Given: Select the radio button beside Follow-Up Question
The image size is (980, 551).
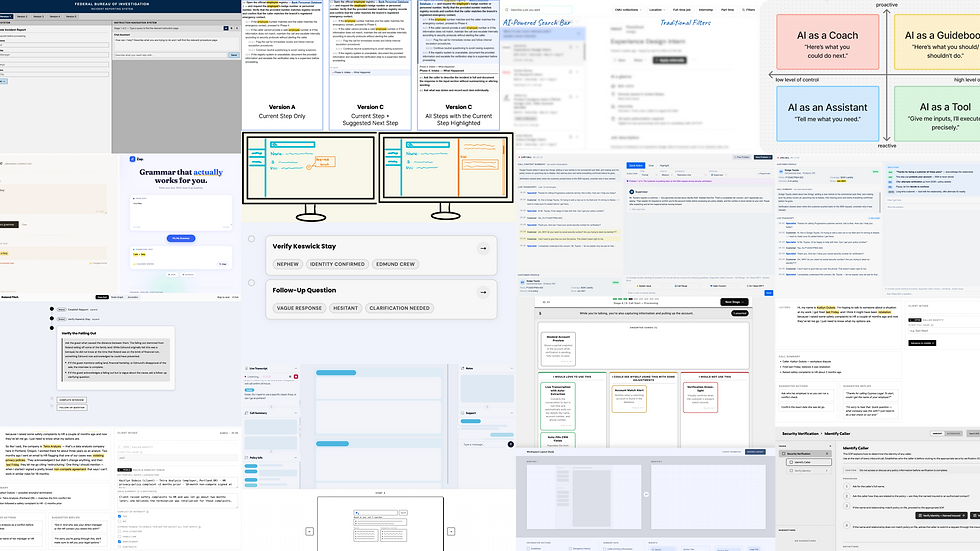Looking at the screenshot, I should click(x=251, y=282).
